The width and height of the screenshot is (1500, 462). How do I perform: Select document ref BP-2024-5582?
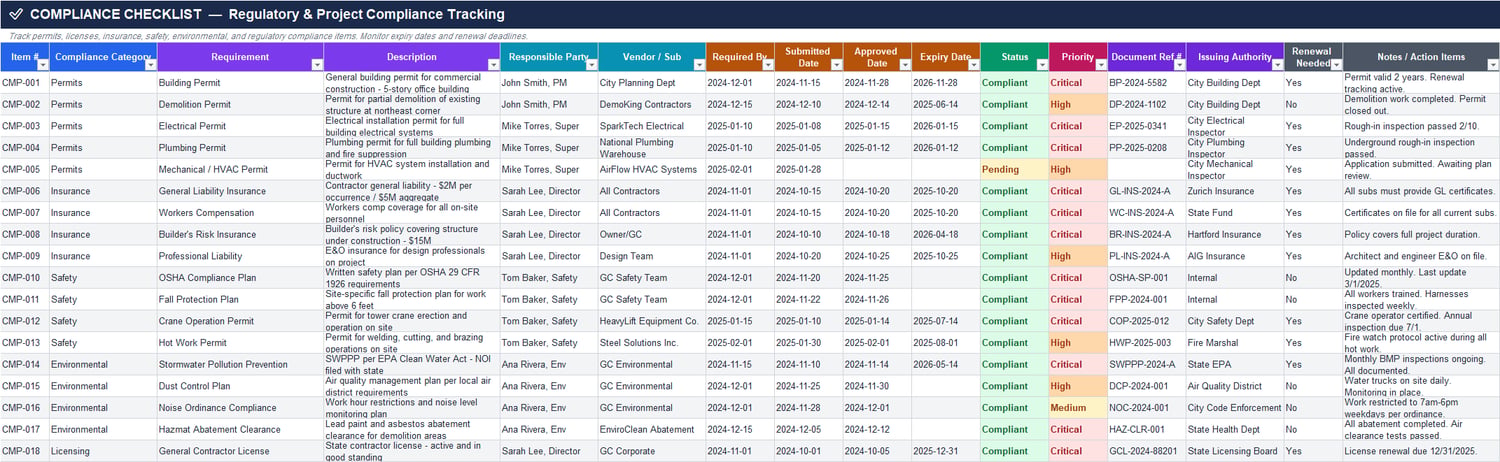(x=1146, y=83)
